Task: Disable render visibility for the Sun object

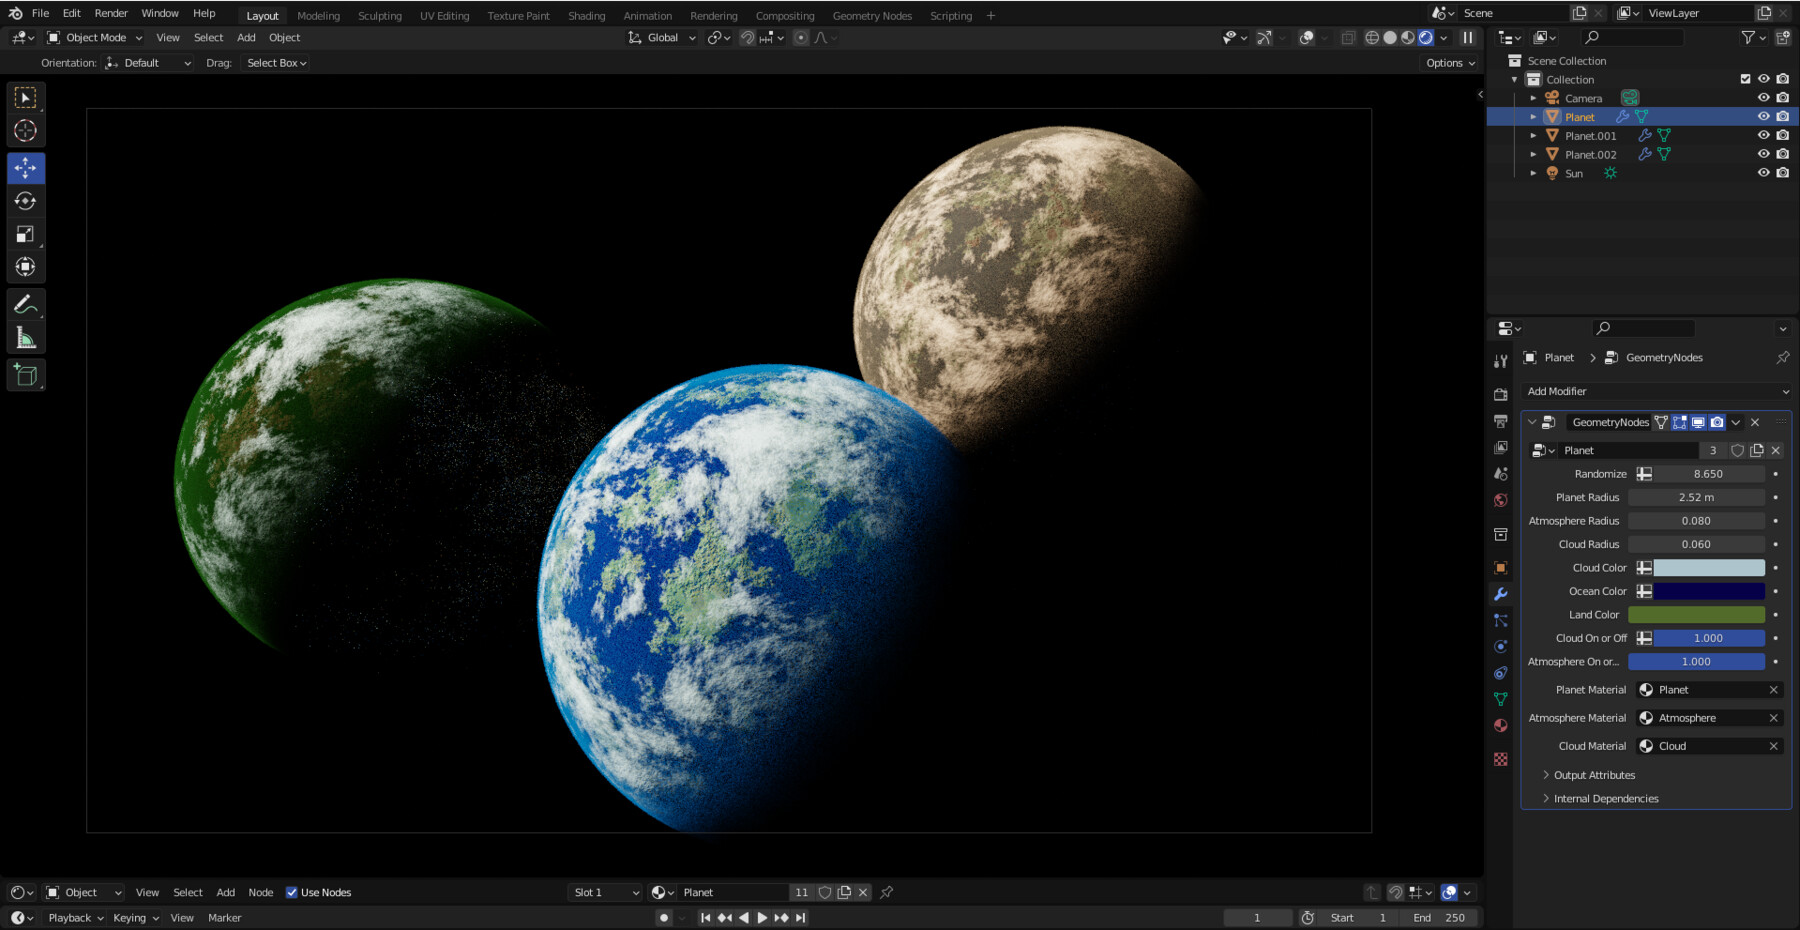Action: [1783, 172]
